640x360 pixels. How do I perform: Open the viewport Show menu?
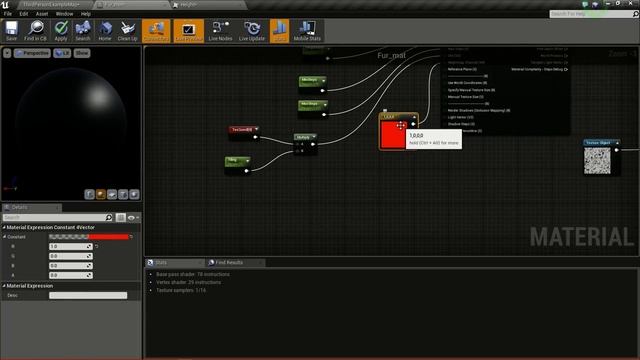tap(82, 53)
